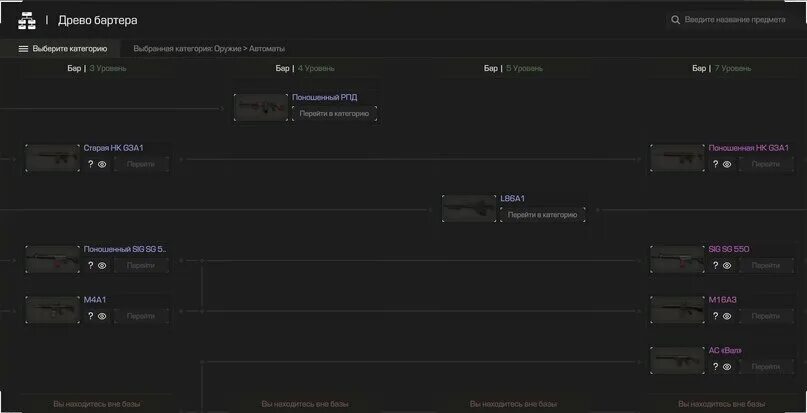
Task: Click the barter tree logo icon
Action: 27,20
